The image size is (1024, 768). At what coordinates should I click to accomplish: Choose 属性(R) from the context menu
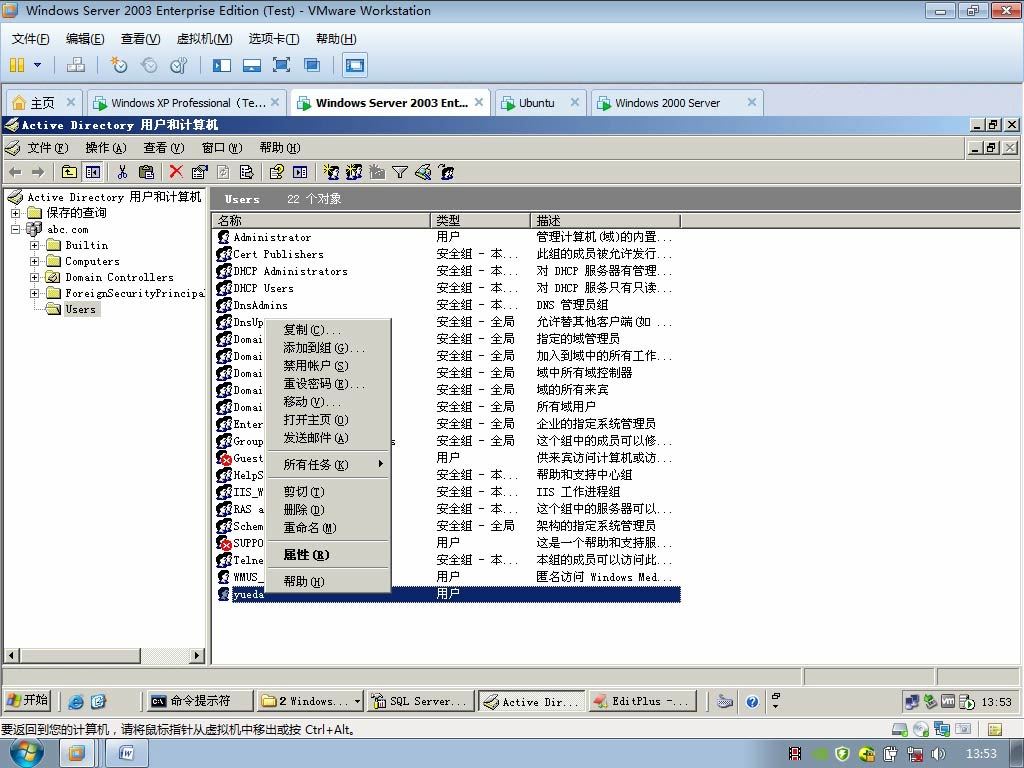328,554
